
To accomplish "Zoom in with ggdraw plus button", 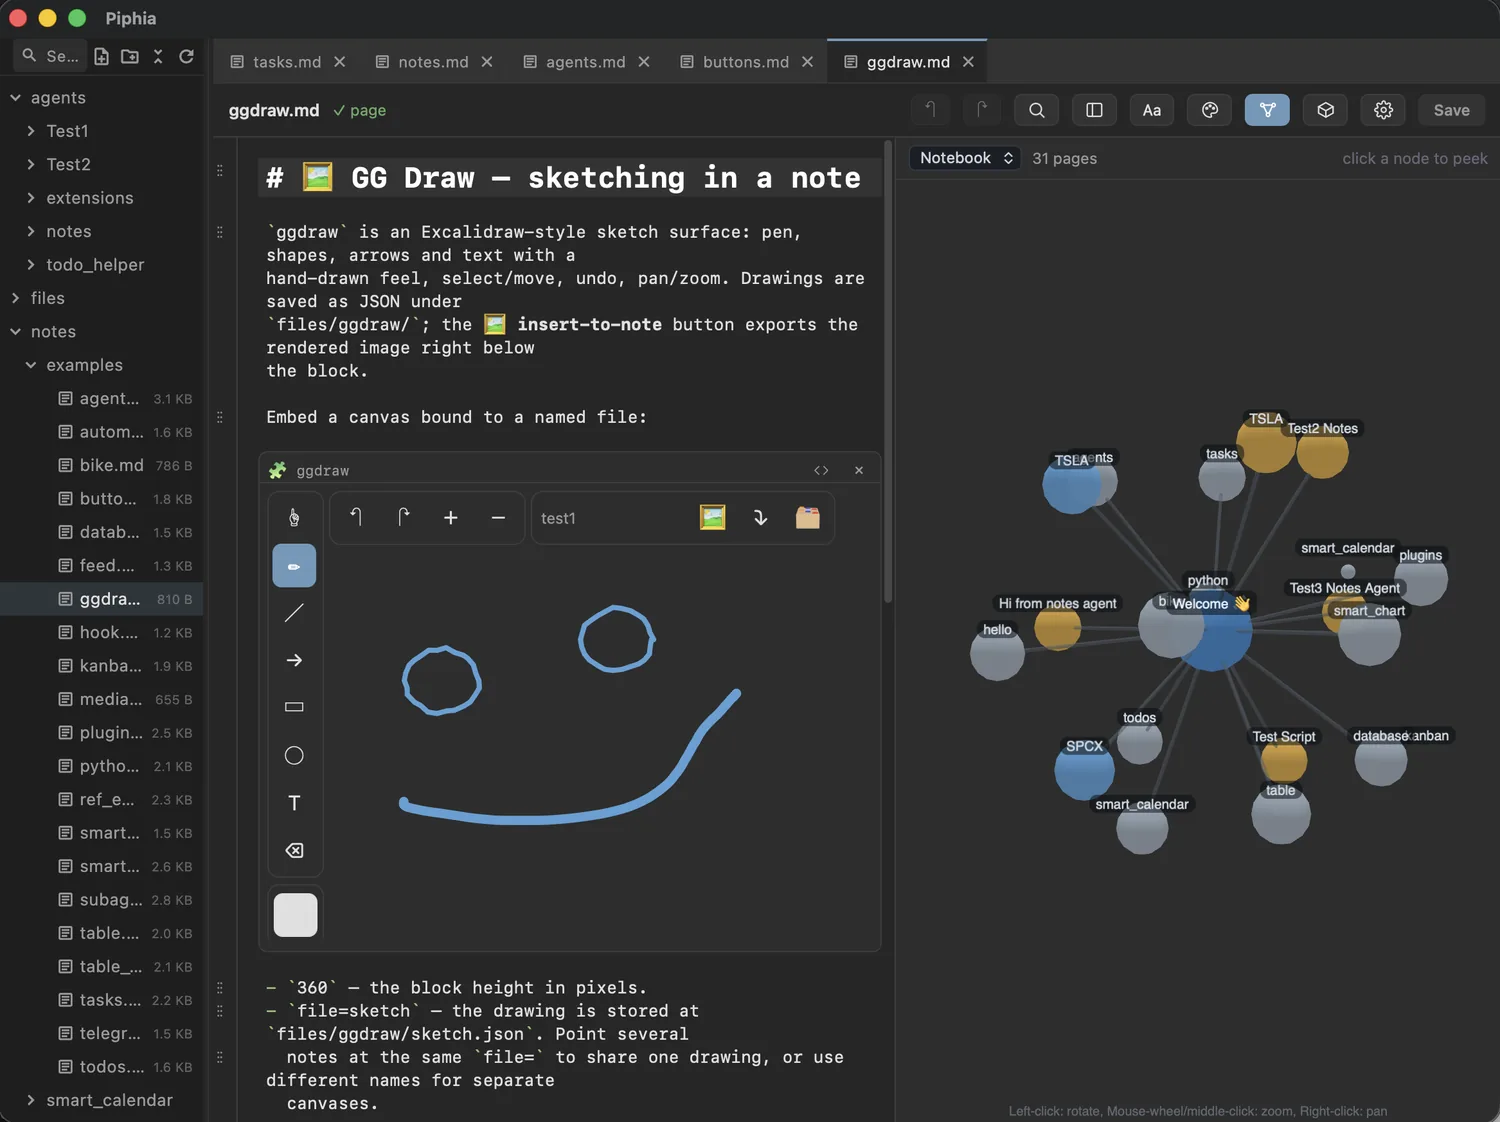I will [450, 517].
